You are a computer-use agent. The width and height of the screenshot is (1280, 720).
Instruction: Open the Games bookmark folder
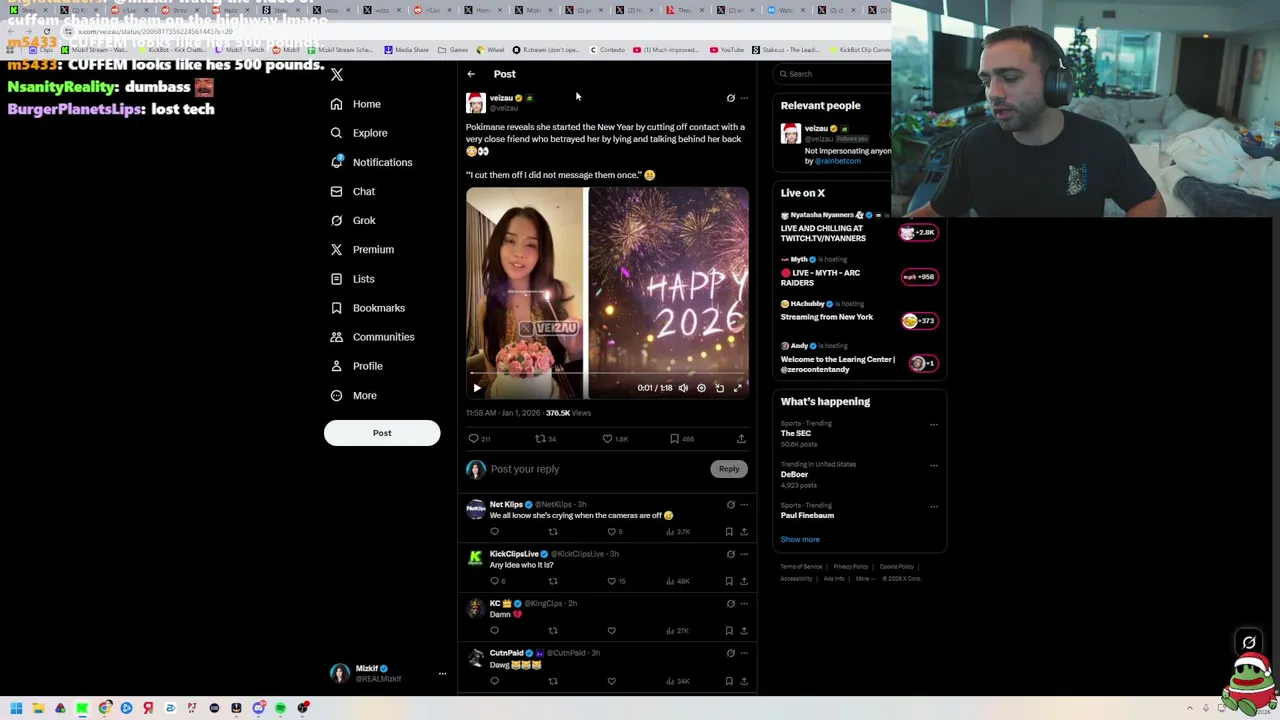(x=453, y=50)
